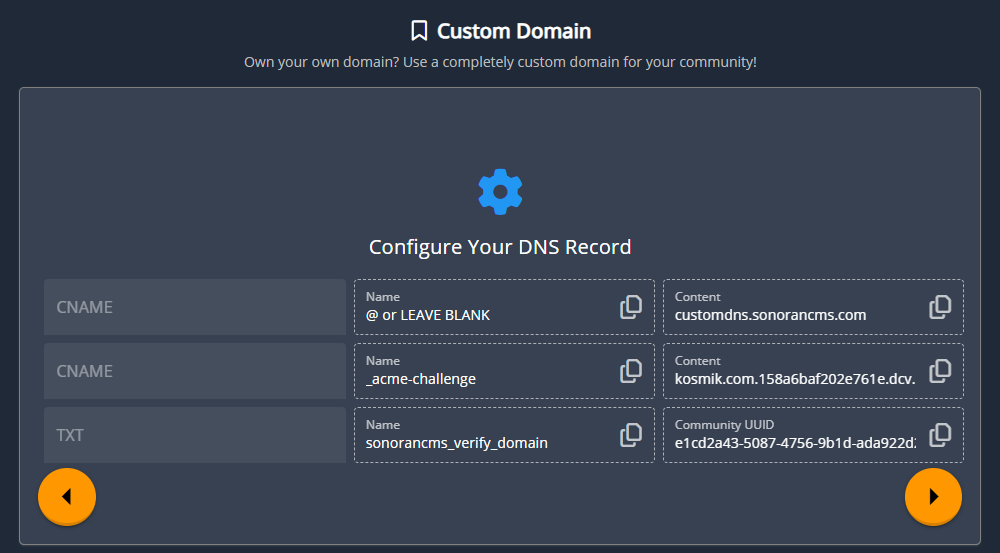1000x553 pixels.
Task: Select the TXT record type field
Action: coord(195,435)
